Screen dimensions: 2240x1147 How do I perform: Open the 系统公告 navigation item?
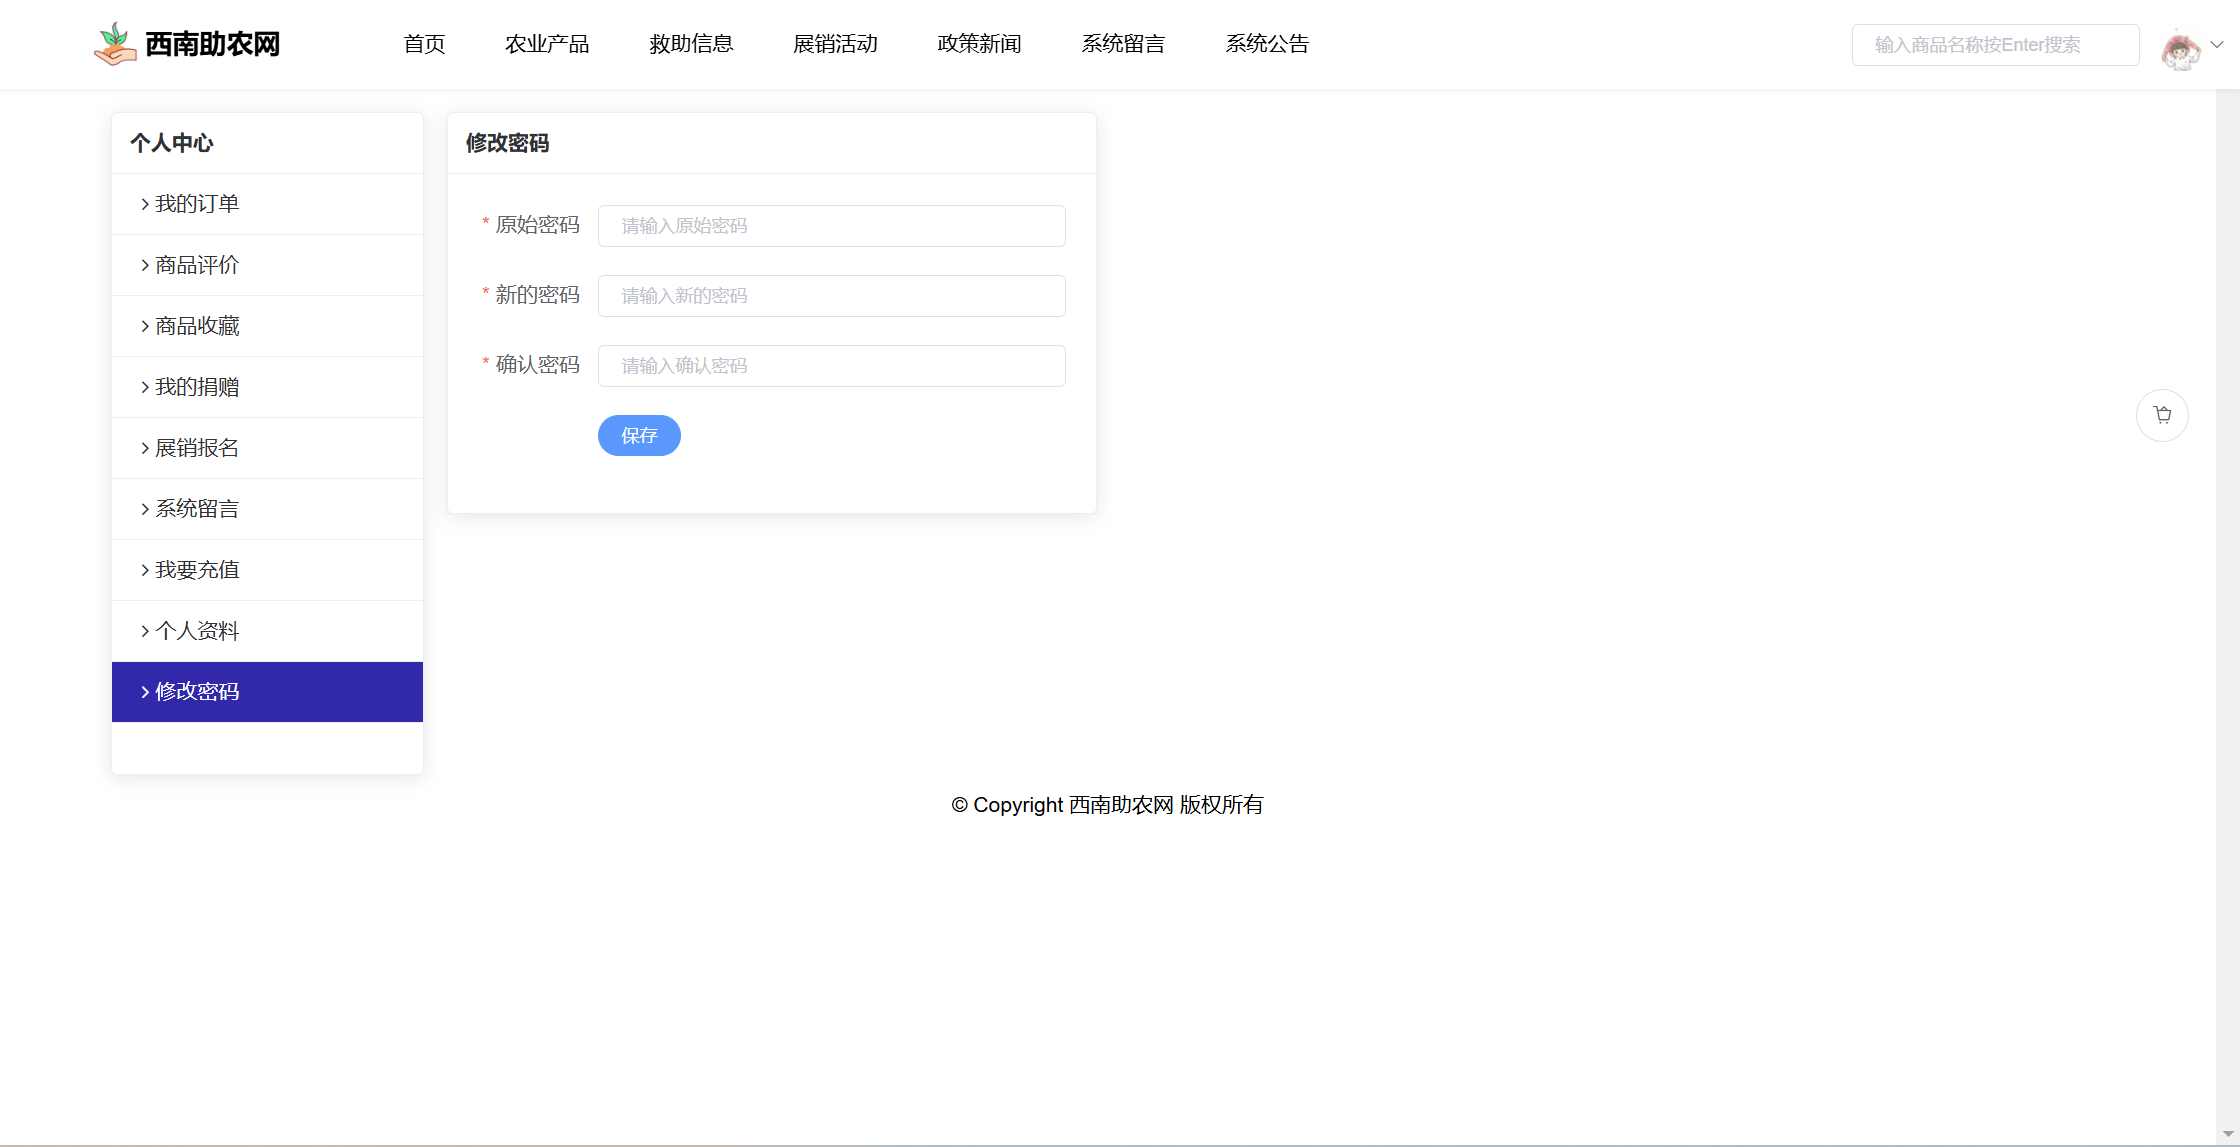click(1267, 44)
